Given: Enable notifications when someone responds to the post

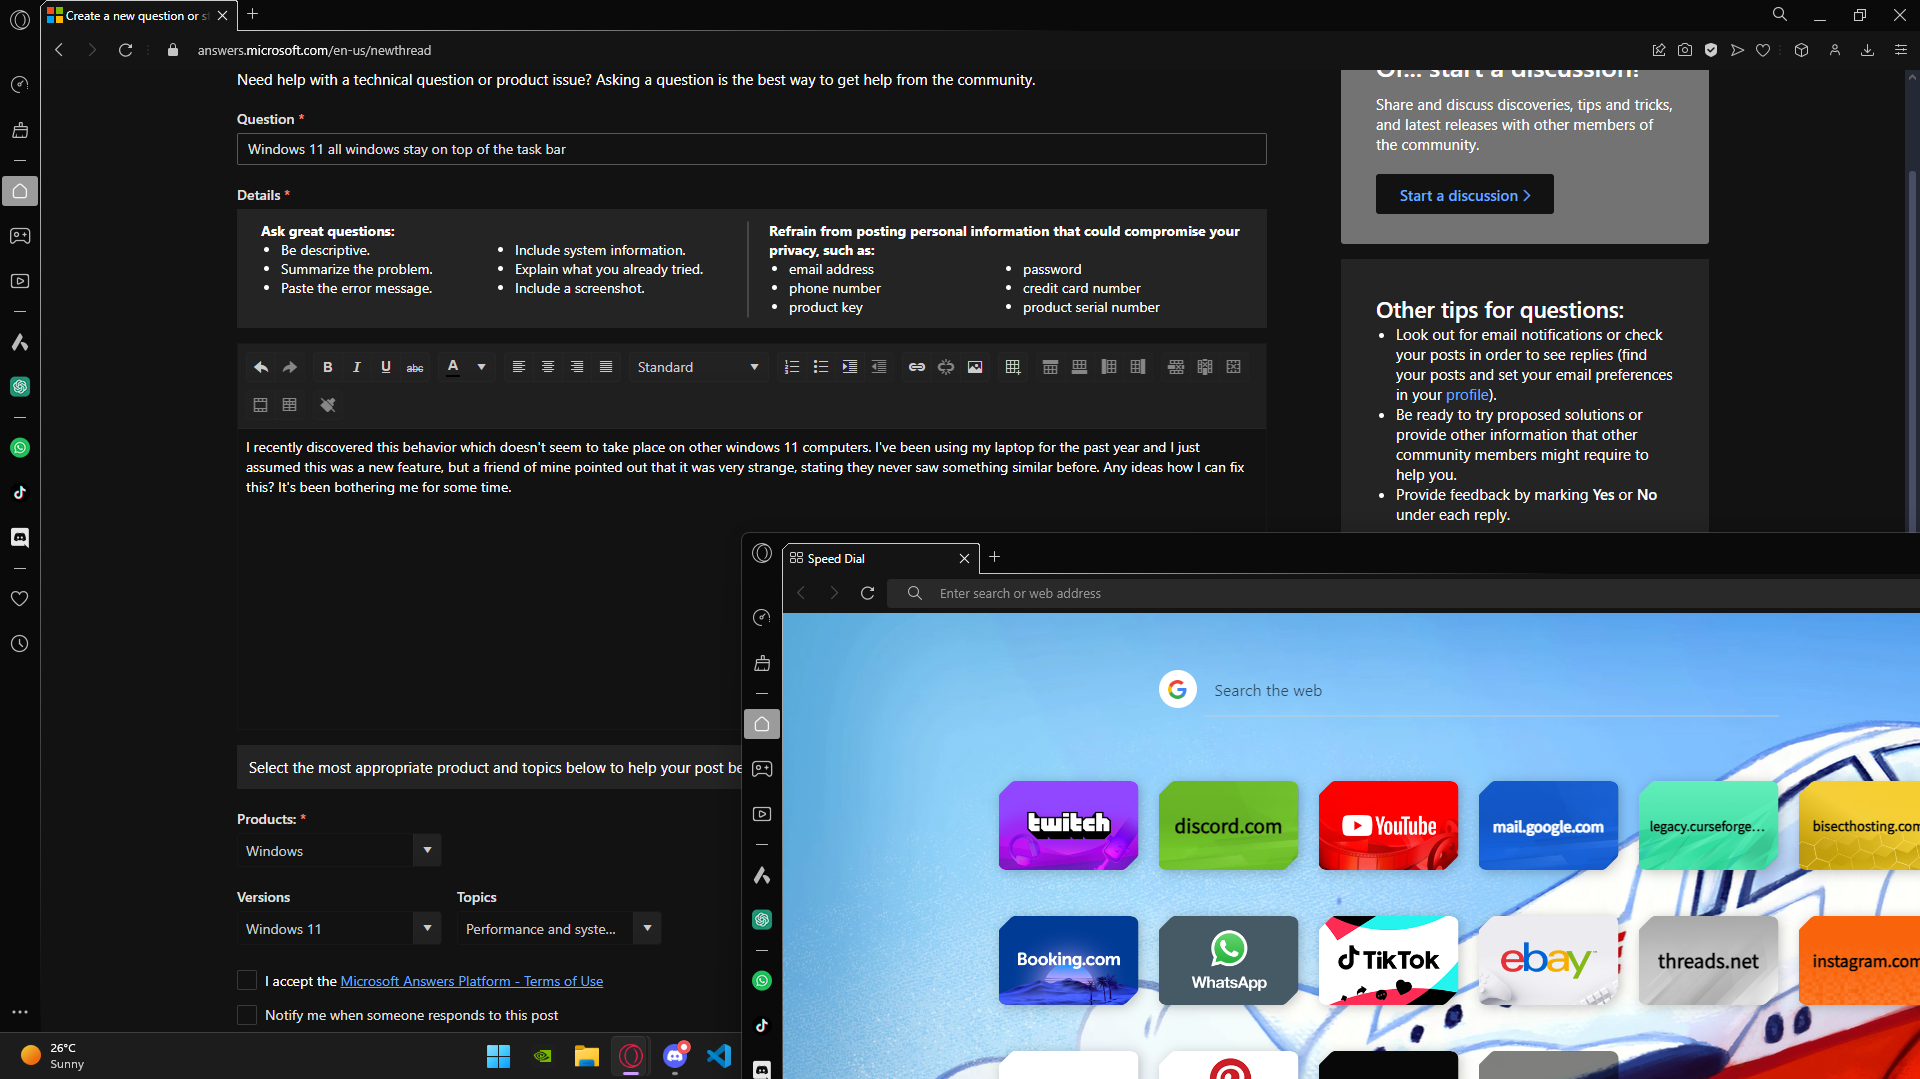Looking at the screenshot, I should click(246, 1015).
